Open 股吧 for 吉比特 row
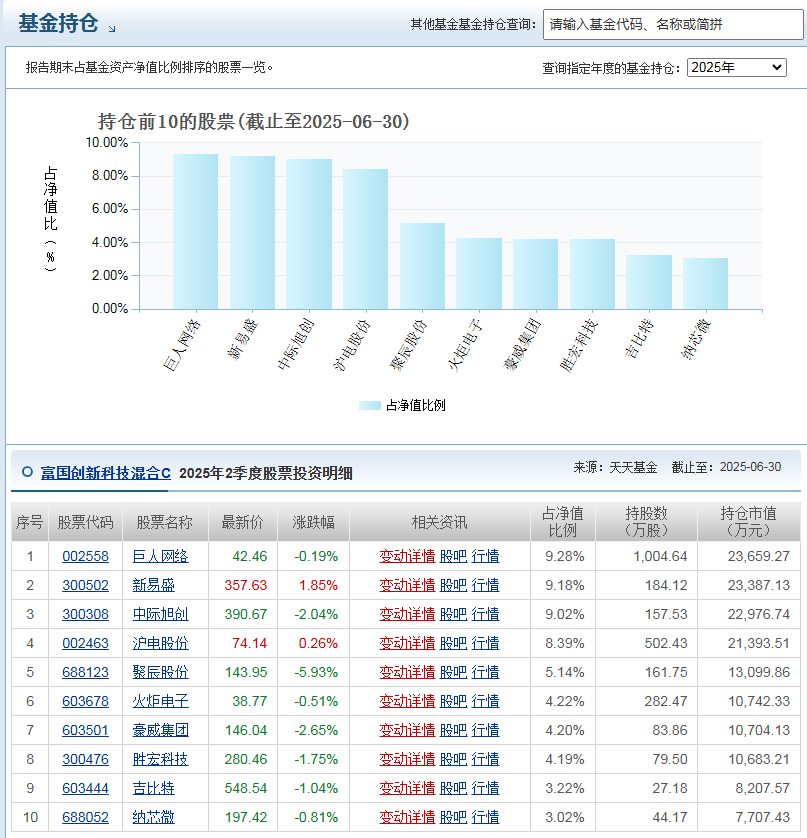This screenshot has height=838, width=807. coord(453,788)
